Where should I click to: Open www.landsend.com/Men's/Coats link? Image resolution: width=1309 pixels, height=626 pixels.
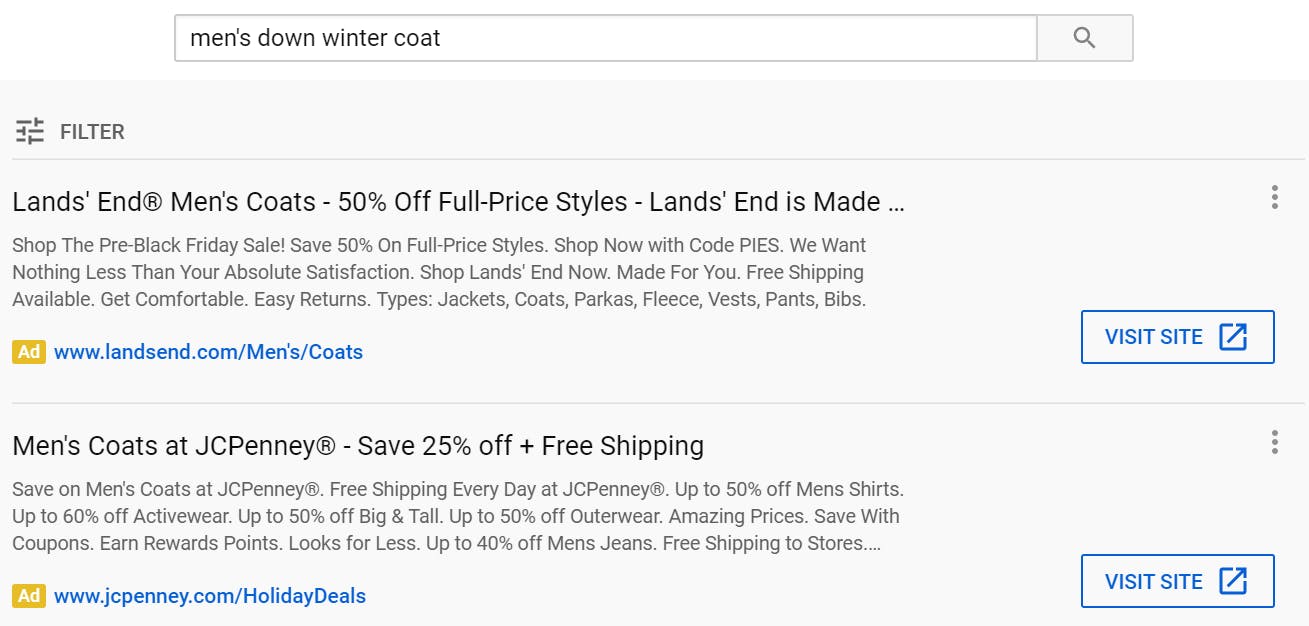(208, 352)
